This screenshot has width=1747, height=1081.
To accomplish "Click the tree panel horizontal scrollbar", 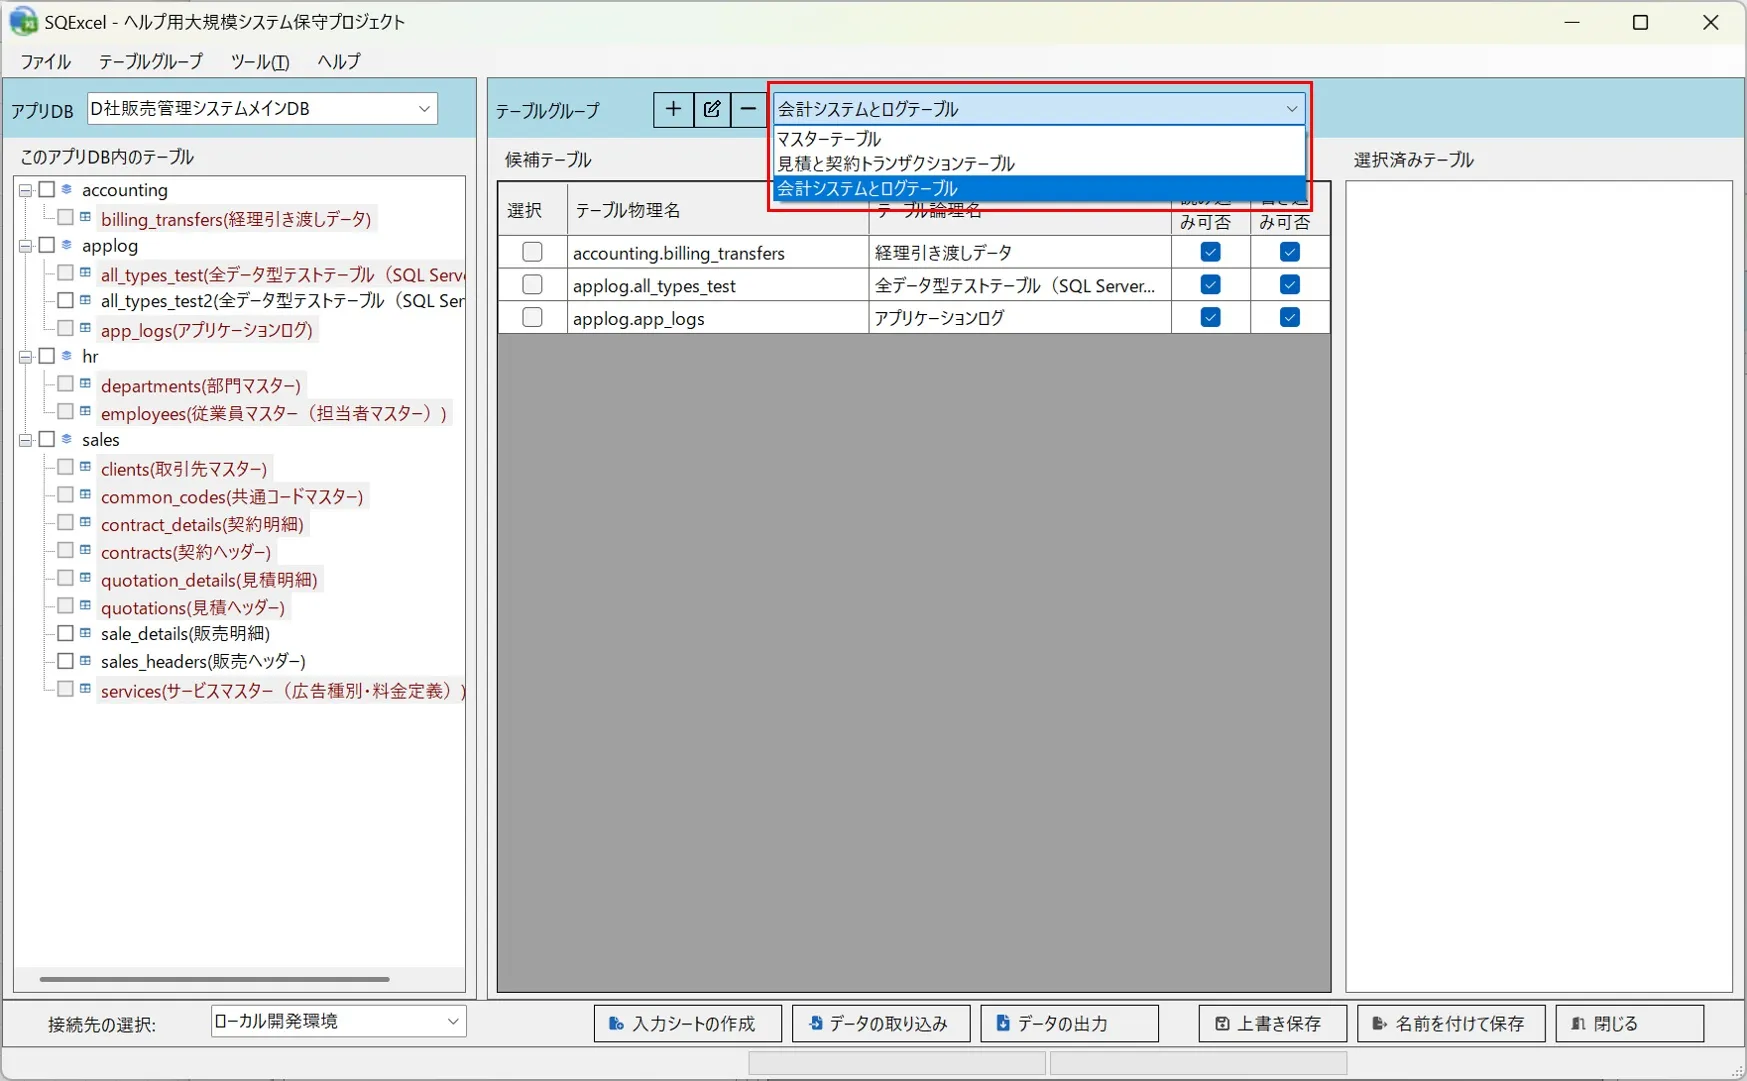I will click(x=214, y=979).
